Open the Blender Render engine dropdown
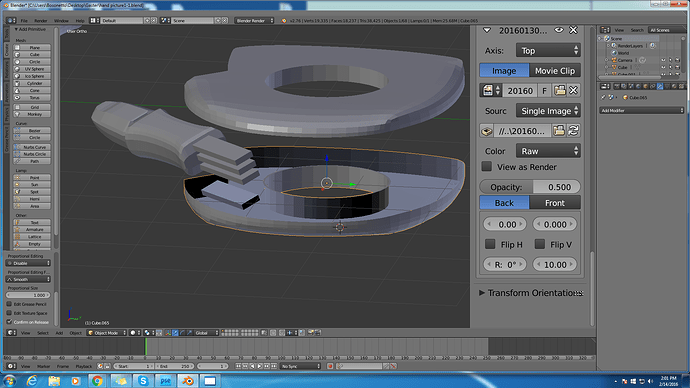The width and height of the screenshot is (690, 388). (x=254, y=21)
